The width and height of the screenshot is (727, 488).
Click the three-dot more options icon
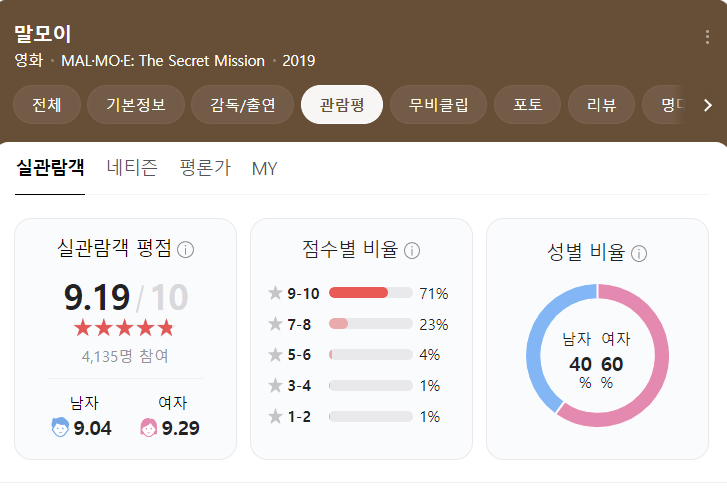point(708,38)
